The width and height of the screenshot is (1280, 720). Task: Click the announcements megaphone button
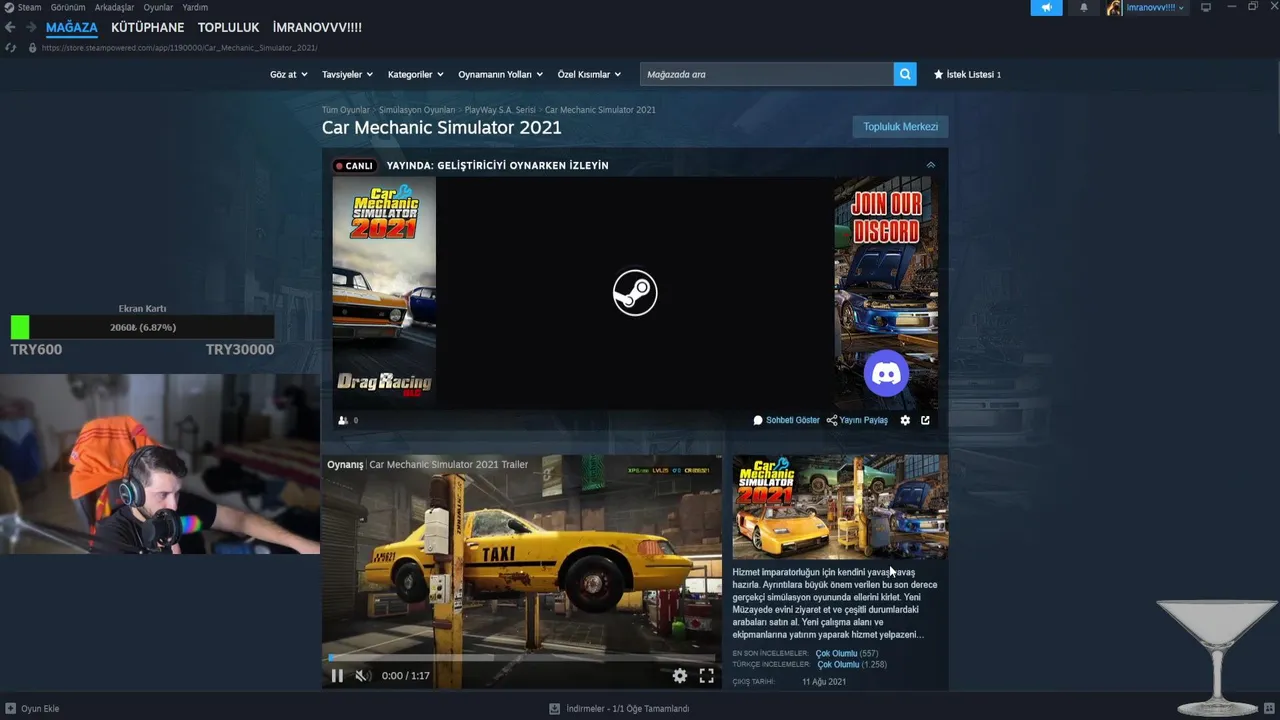coord(1046,7)
